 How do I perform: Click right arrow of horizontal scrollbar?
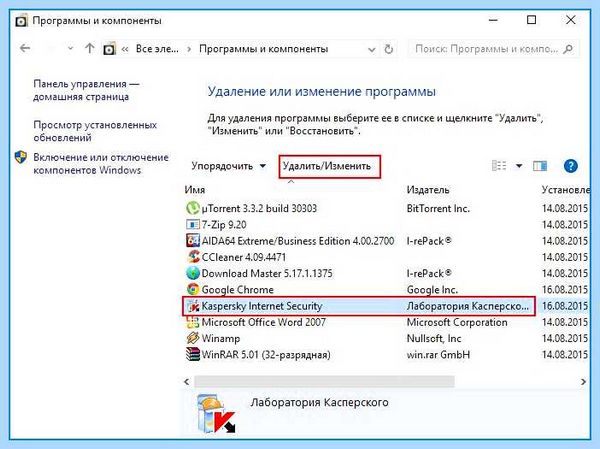pos(583,382)
